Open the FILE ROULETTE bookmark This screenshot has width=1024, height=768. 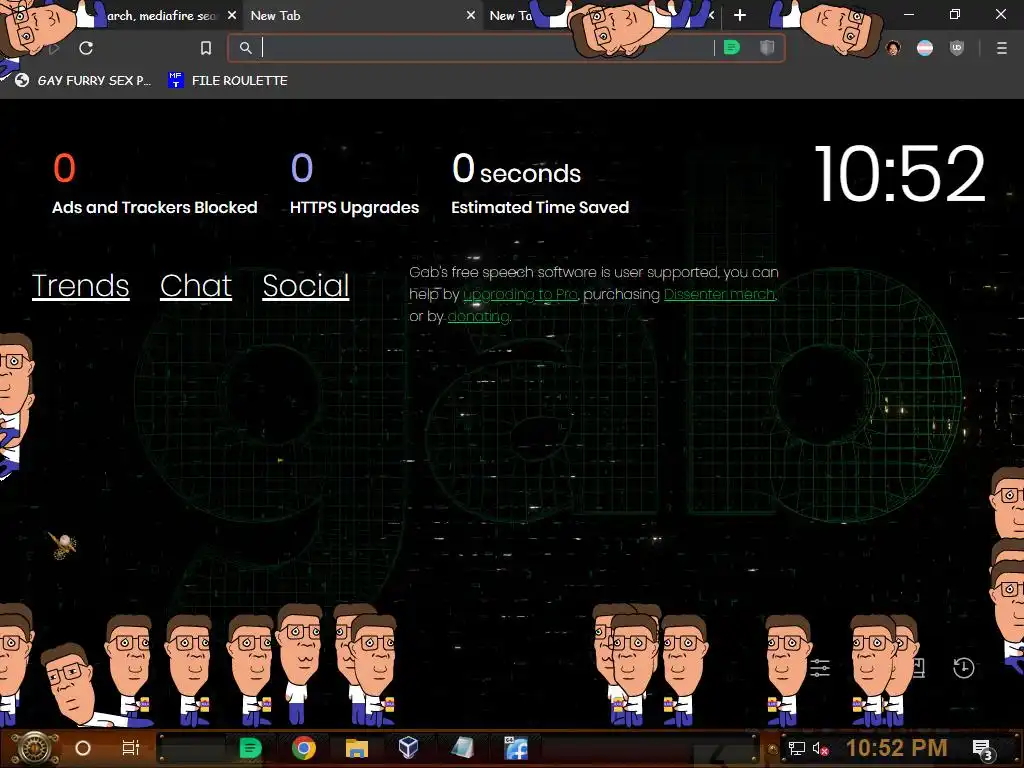coord(228,80)
